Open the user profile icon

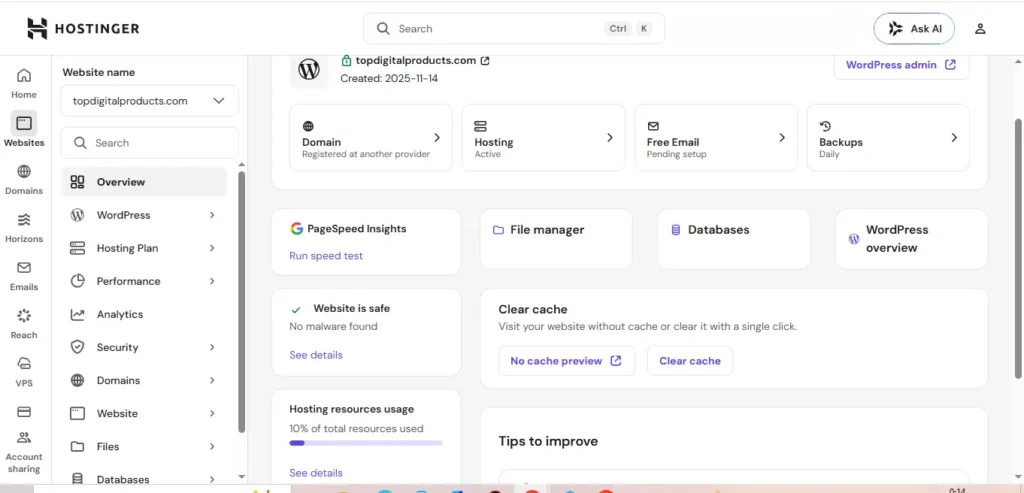point(980,29)
